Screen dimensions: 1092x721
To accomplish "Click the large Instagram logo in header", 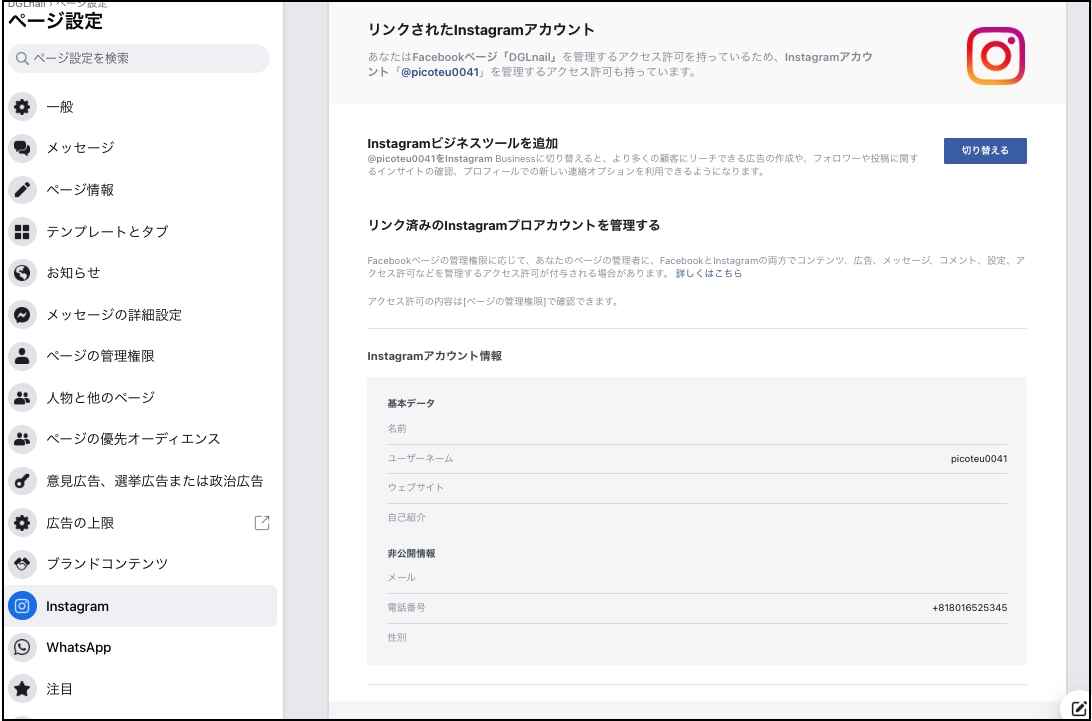I will (x=995, y=56).
